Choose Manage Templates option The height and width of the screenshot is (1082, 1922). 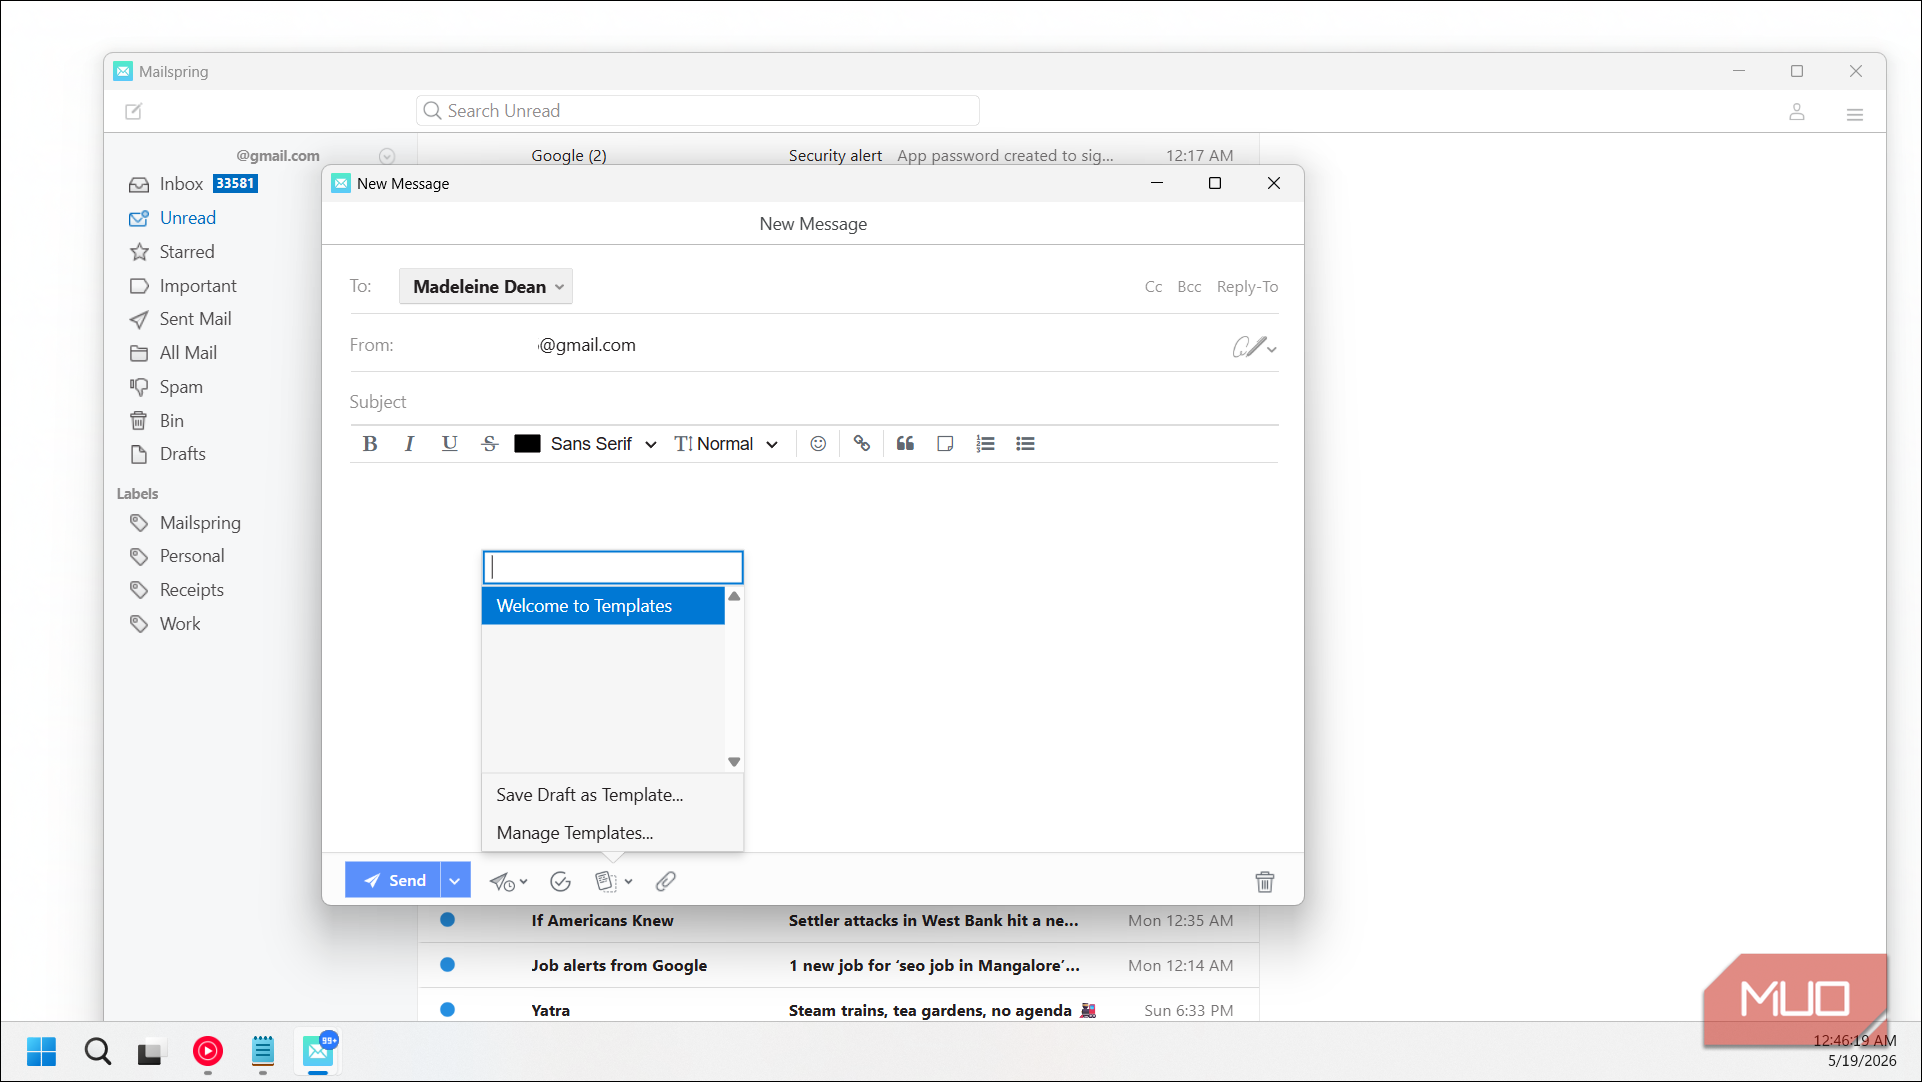[x=612, y=833]
